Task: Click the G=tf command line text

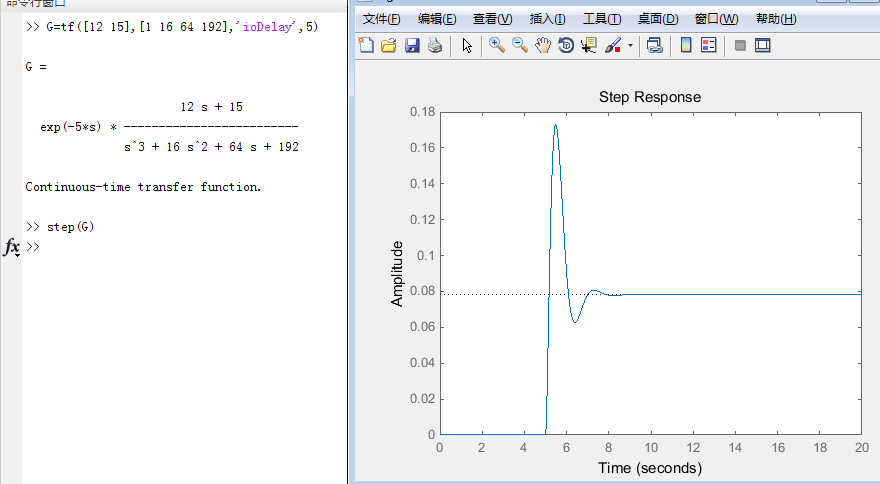Action: (x=182, y=27)
